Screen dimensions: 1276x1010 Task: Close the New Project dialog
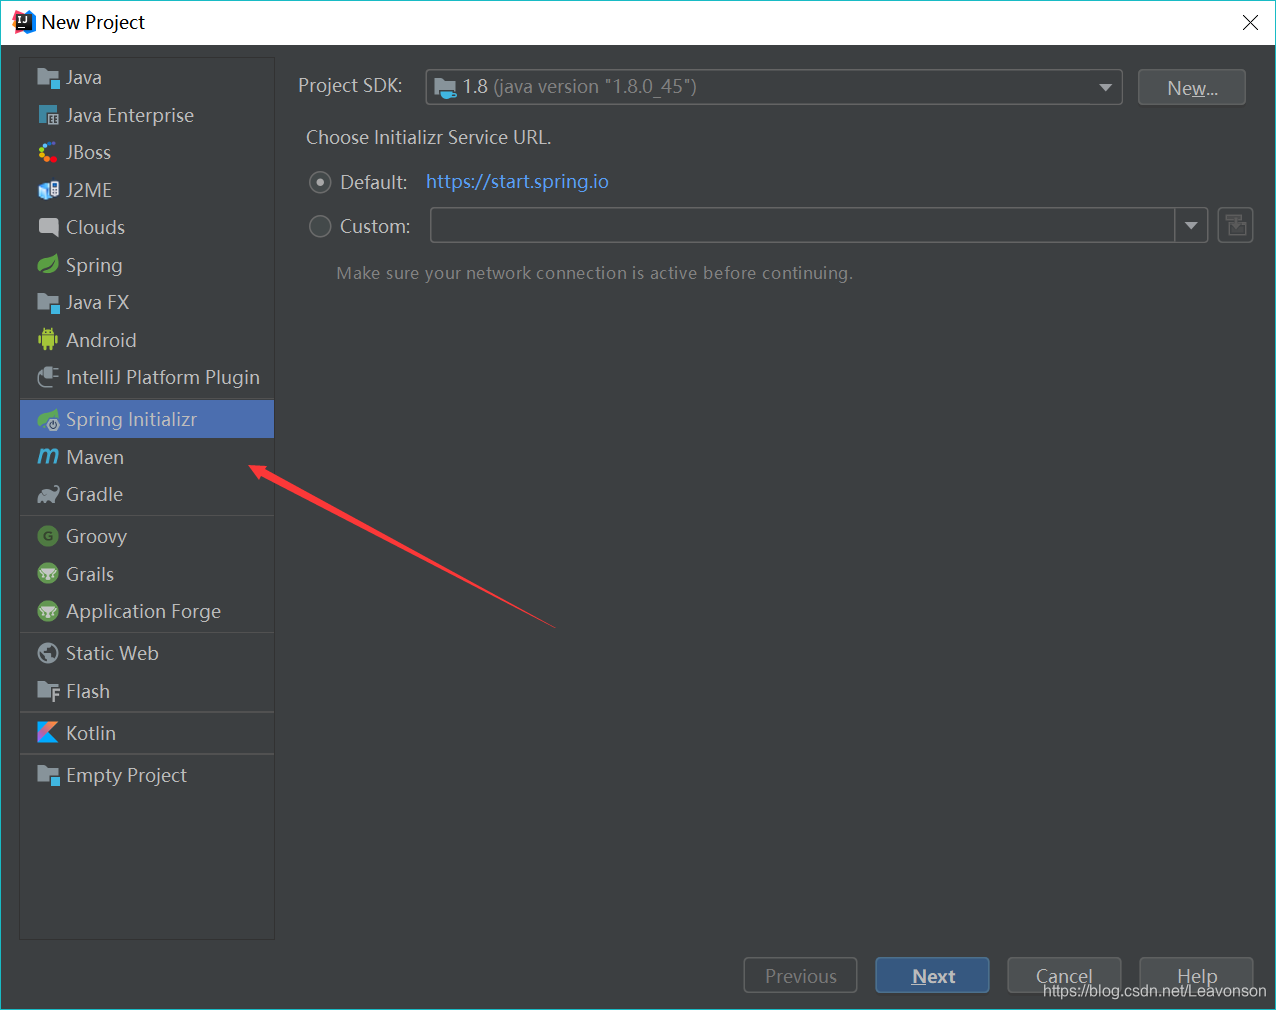coord(1250,22)
